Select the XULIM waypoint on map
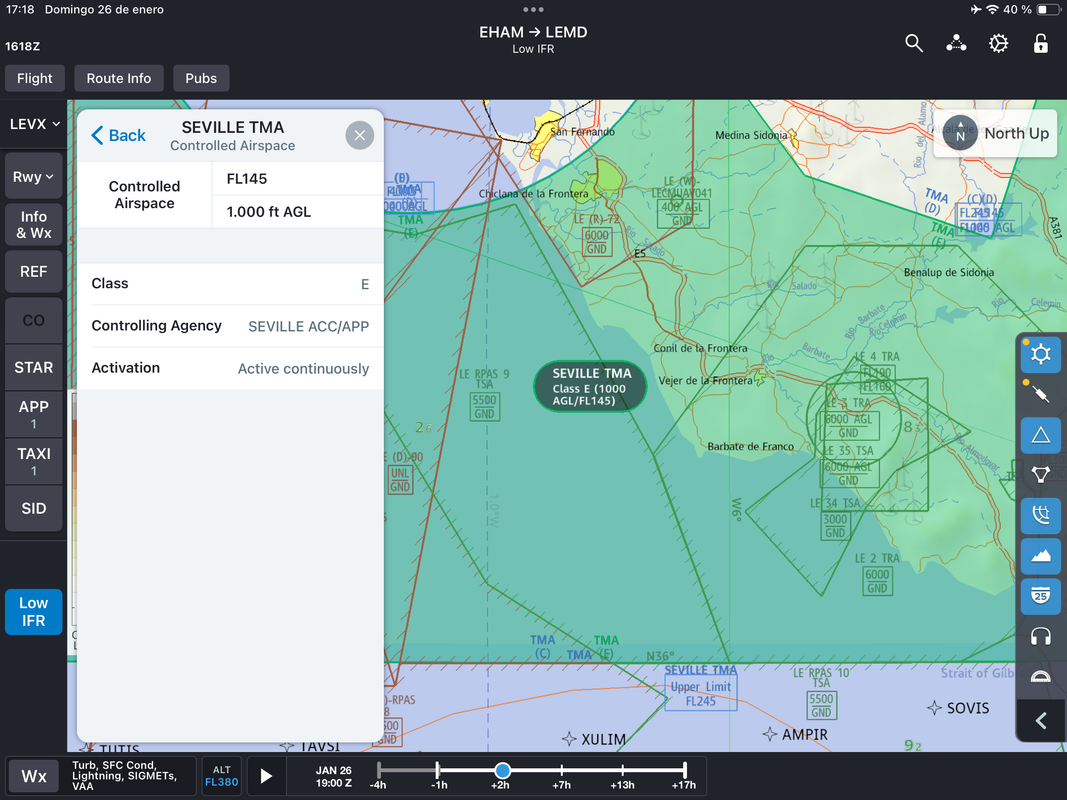This screenshot has height=800, width=1067. [x=594, y=739]
